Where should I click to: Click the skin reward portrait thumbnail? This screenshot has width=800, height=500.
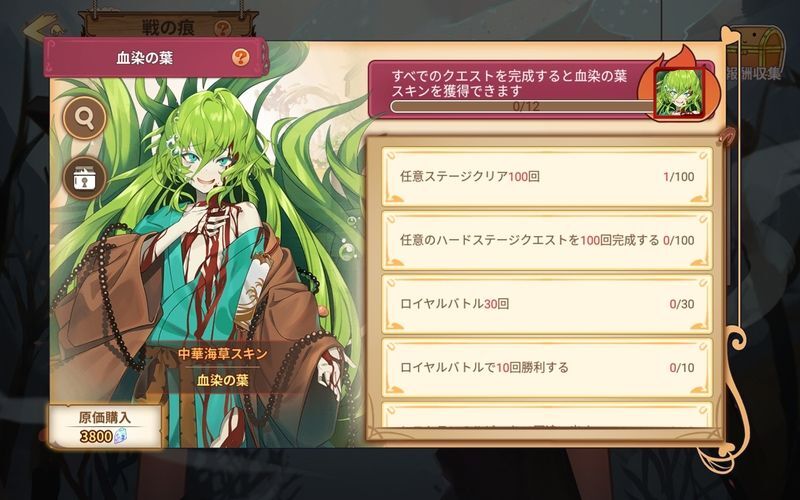point(679,93)
